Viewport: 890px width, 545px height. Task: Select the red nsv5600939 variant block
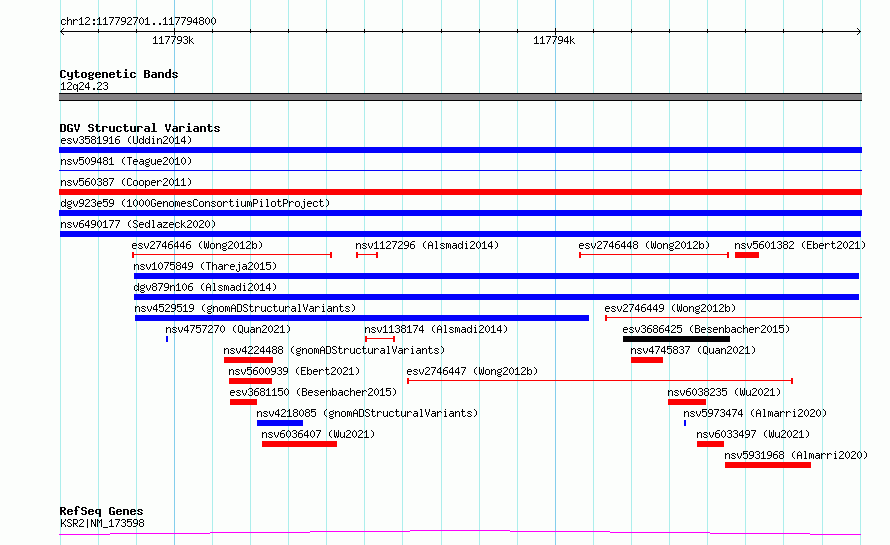click(250, 381)
